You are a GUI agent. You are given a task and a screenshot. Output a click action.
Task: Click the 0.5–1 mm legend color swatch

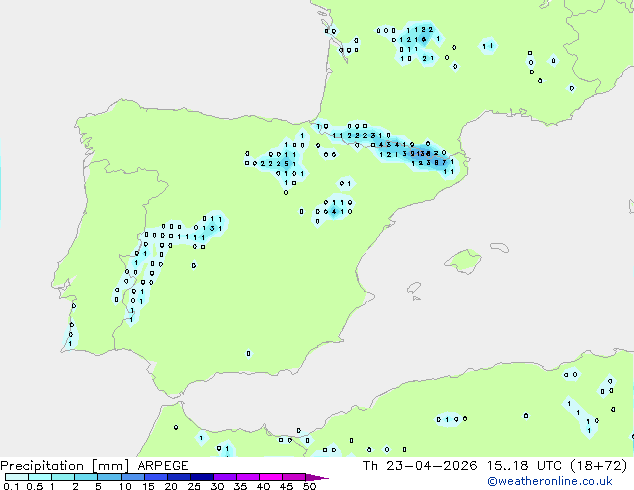pos(40,477)
